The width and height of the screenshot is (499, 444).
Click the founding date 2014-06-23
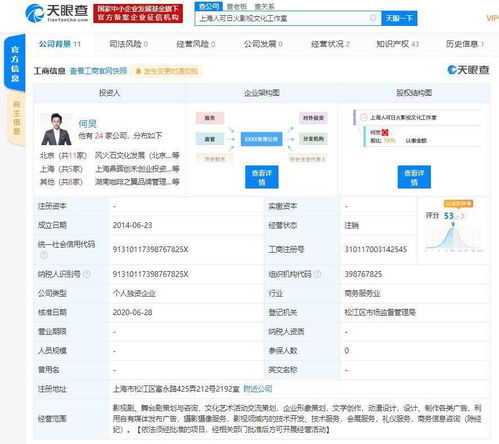point(132,225)
